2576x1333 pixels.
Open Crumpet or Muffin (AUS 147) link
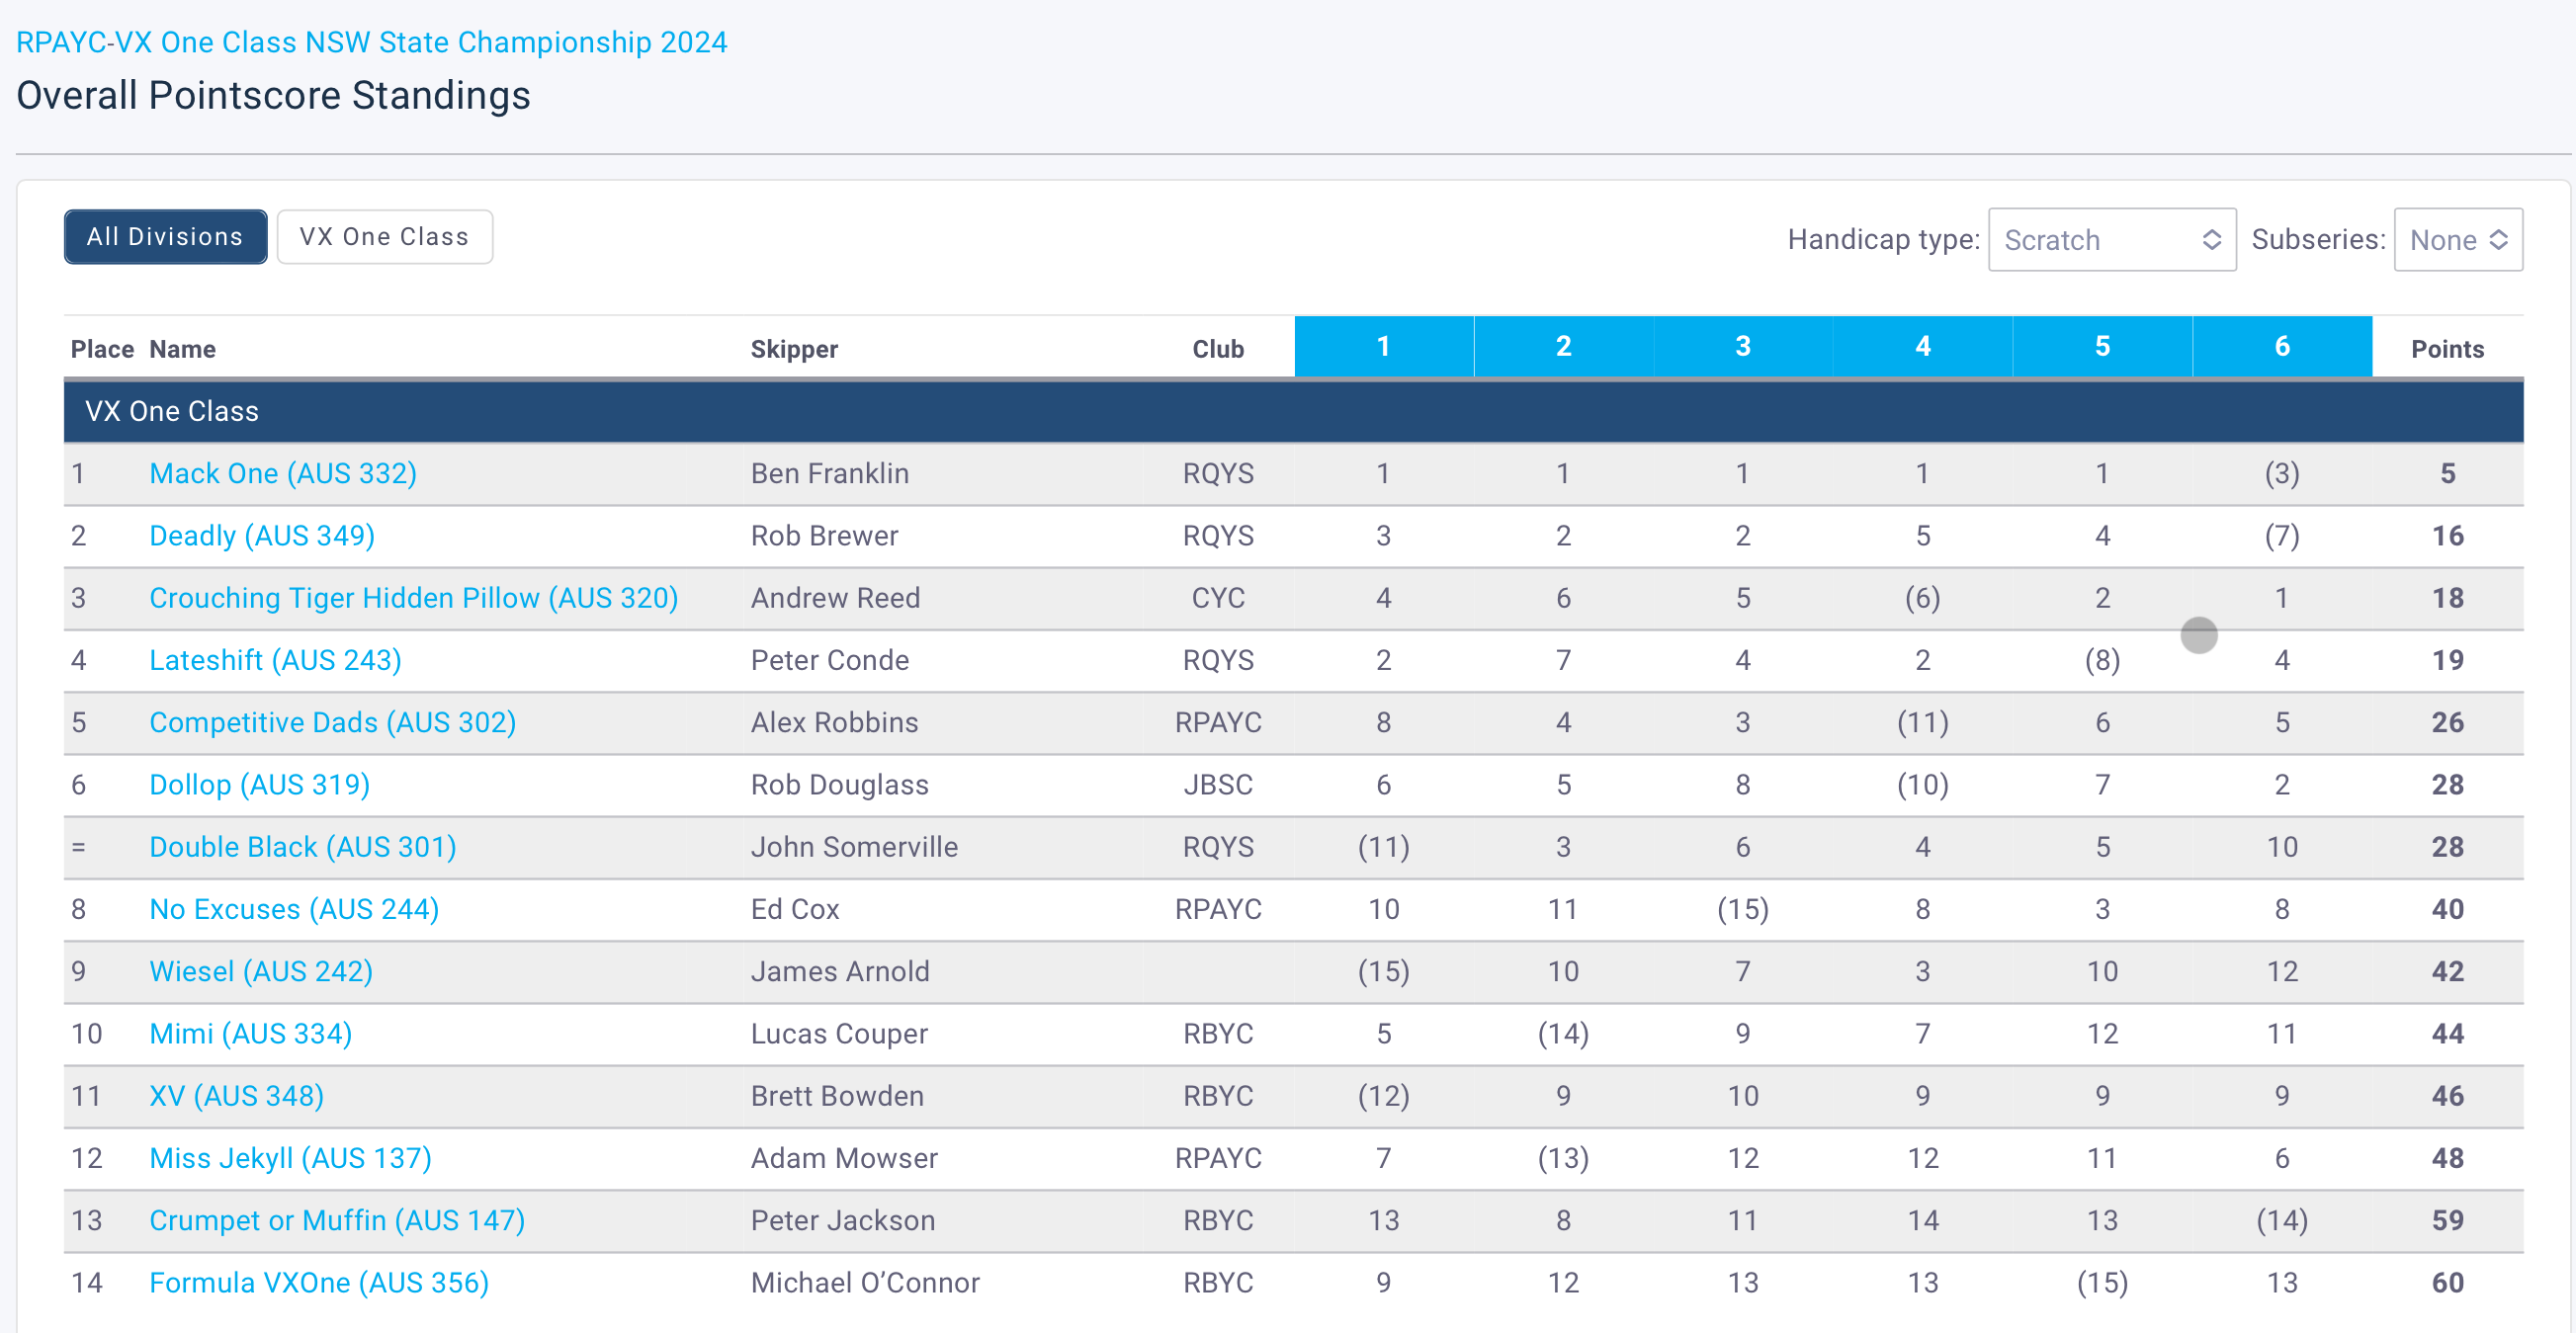[337, 1220]
